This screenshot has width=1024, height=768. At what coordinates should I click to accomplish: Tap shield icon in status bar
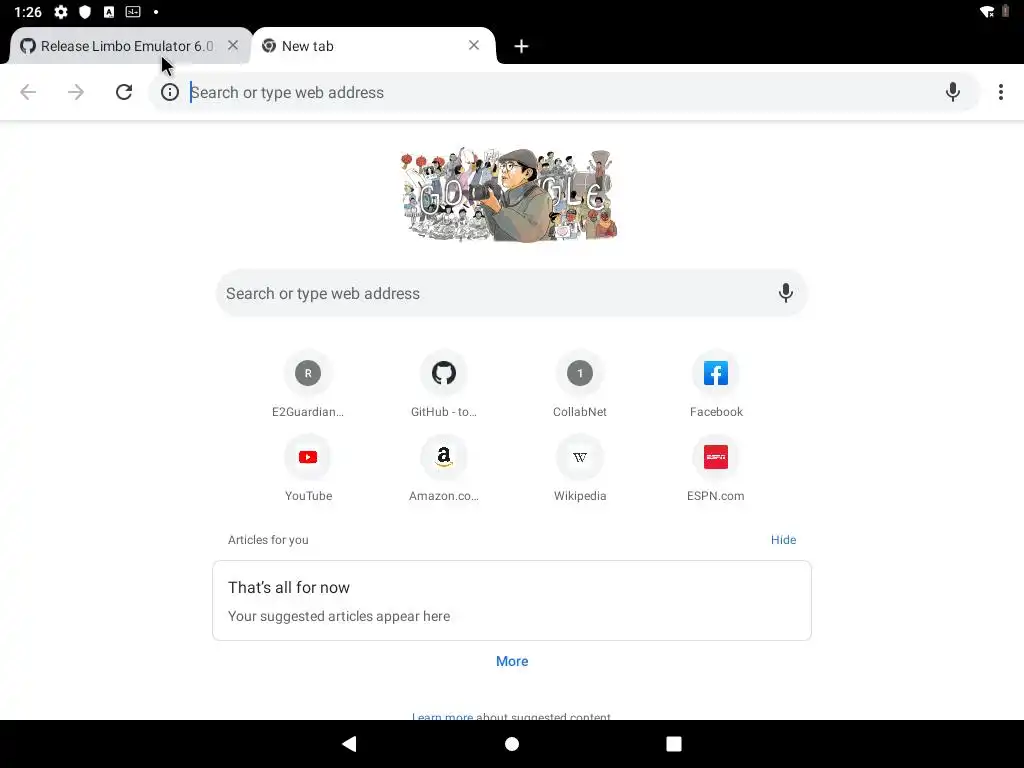coord(85,12)
